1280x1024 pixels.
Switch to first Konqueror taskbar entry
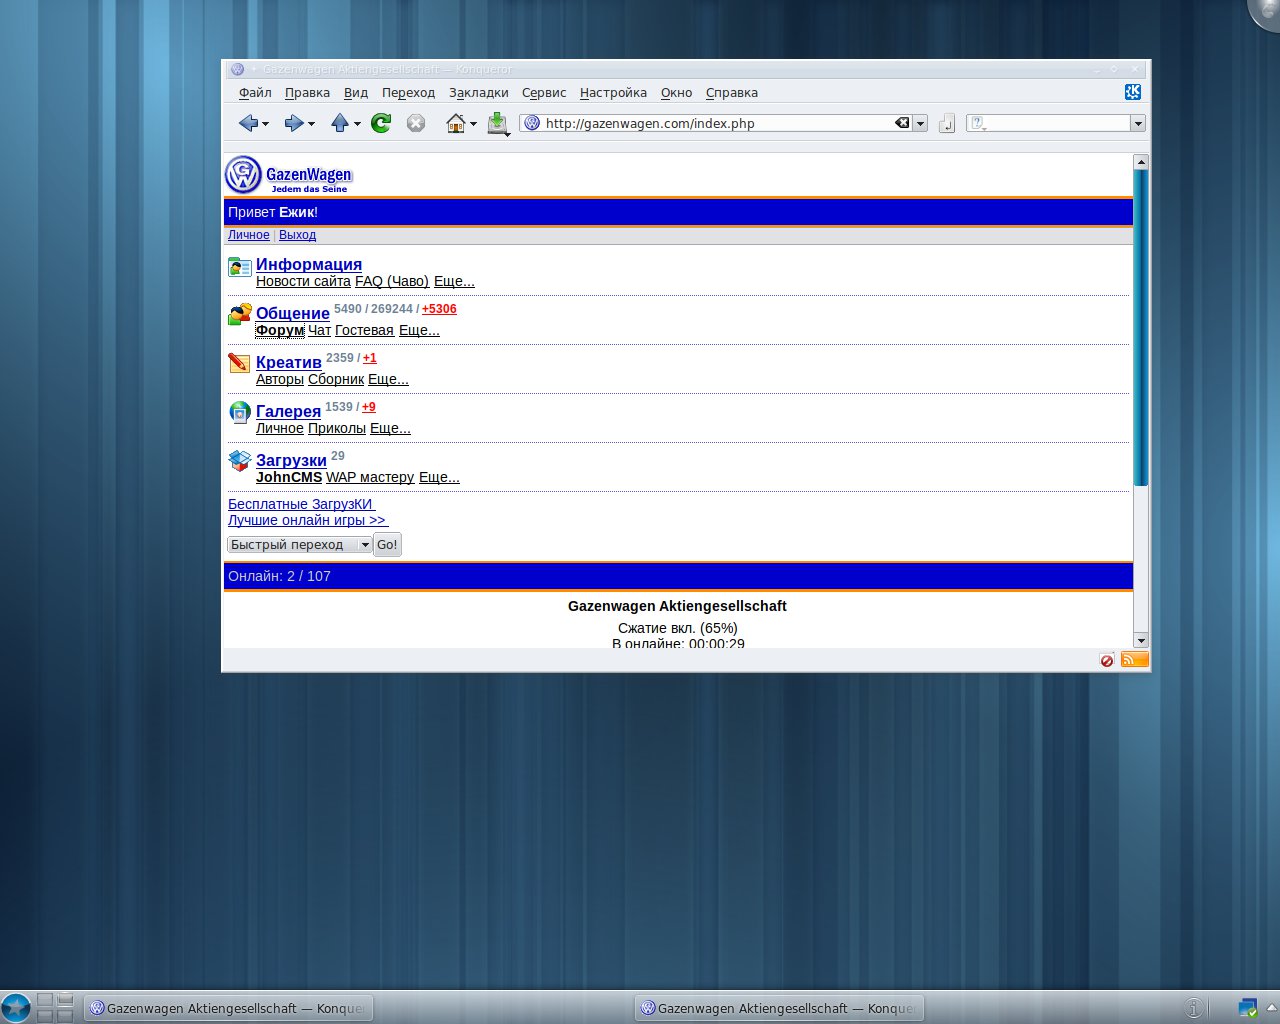[228, 1008]
